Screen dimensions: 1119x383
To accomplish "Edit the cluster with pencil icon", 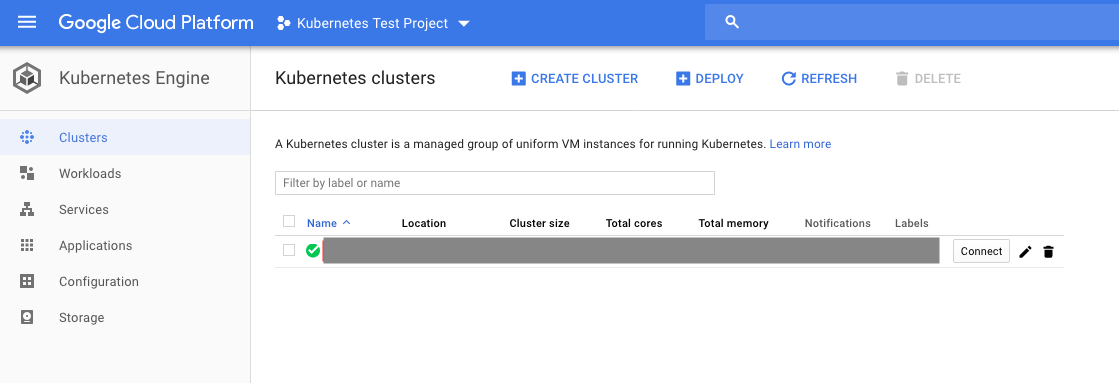I will (1026, 252).
